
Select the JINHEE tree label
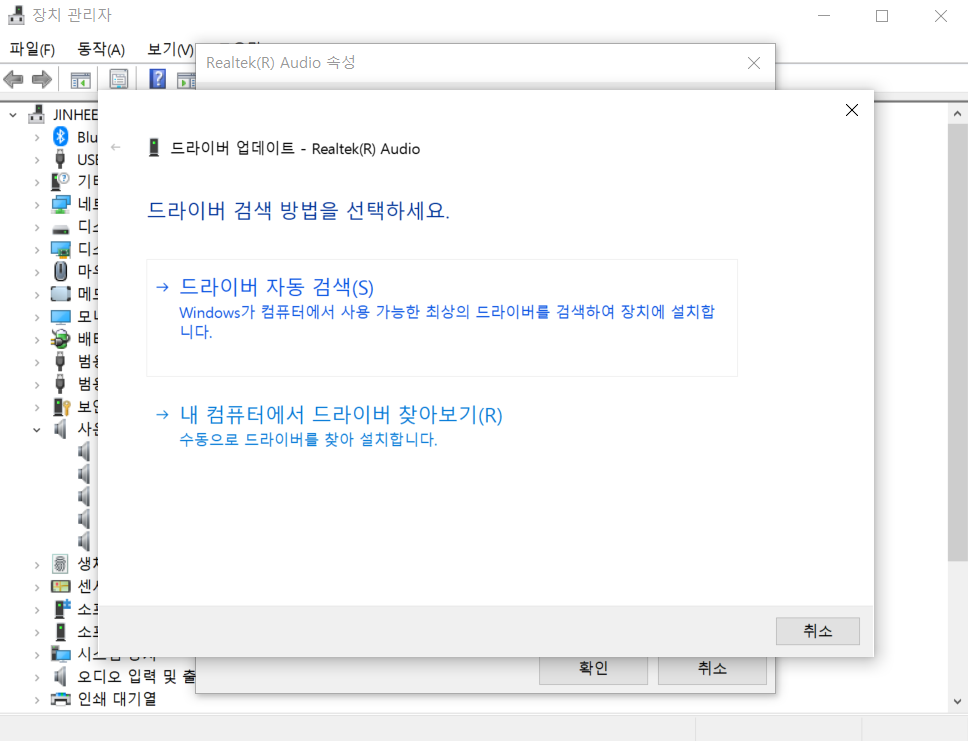(x=75, y=115)
